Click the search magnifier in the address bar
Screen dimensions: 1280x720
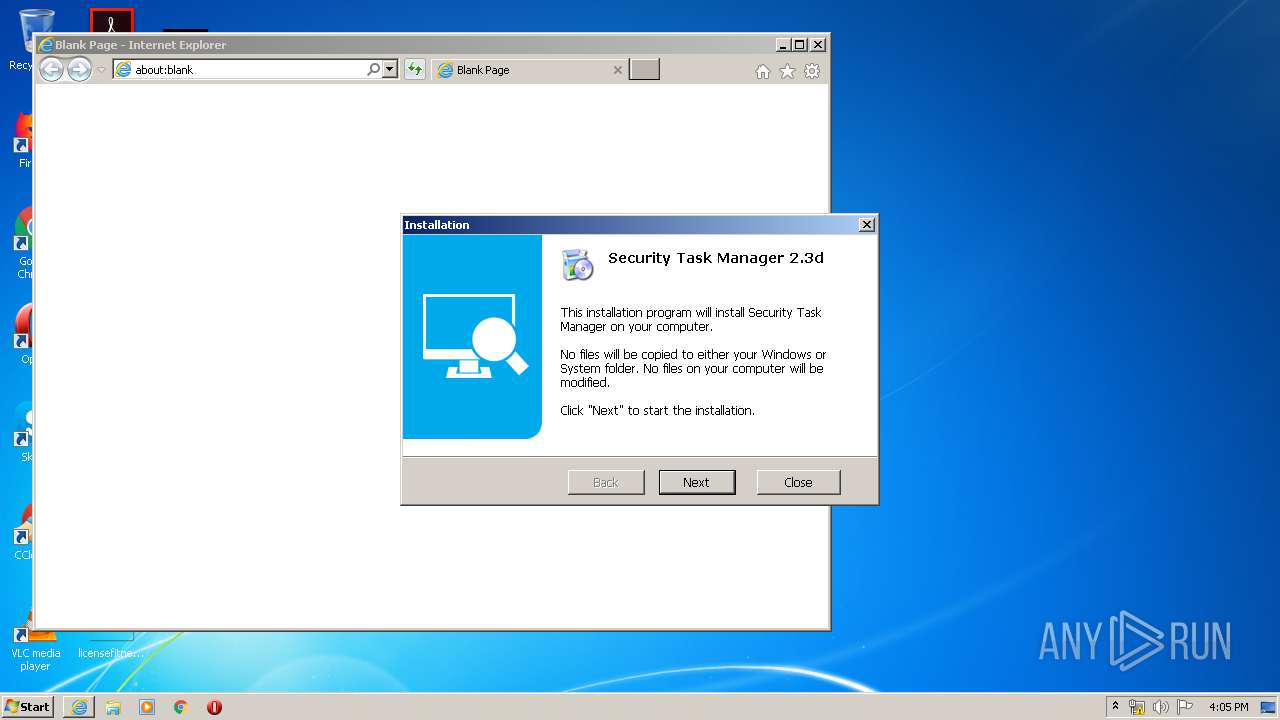coord(373,70)
